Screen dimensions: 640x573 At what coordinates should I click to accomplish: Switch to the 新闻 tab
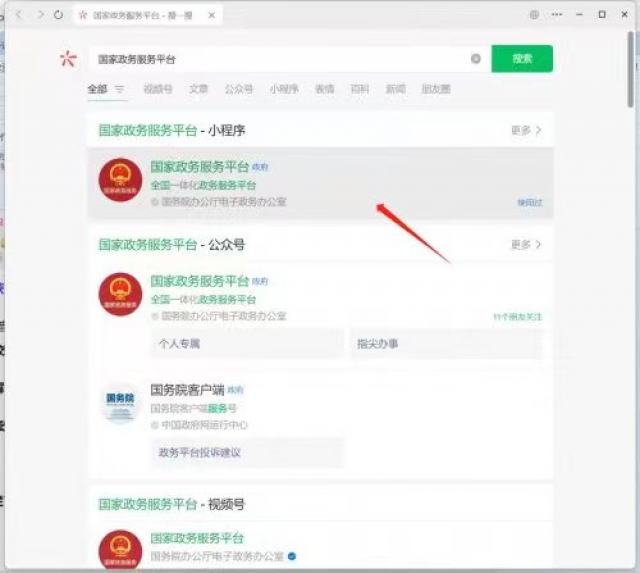pyautogui.click(x=396, y=89)
